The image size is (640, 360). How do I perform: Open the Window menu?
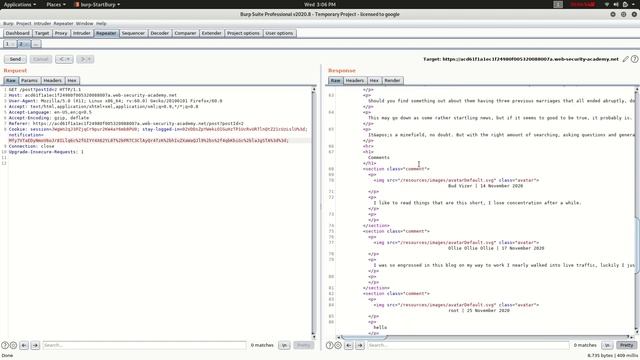click(84, 24)
